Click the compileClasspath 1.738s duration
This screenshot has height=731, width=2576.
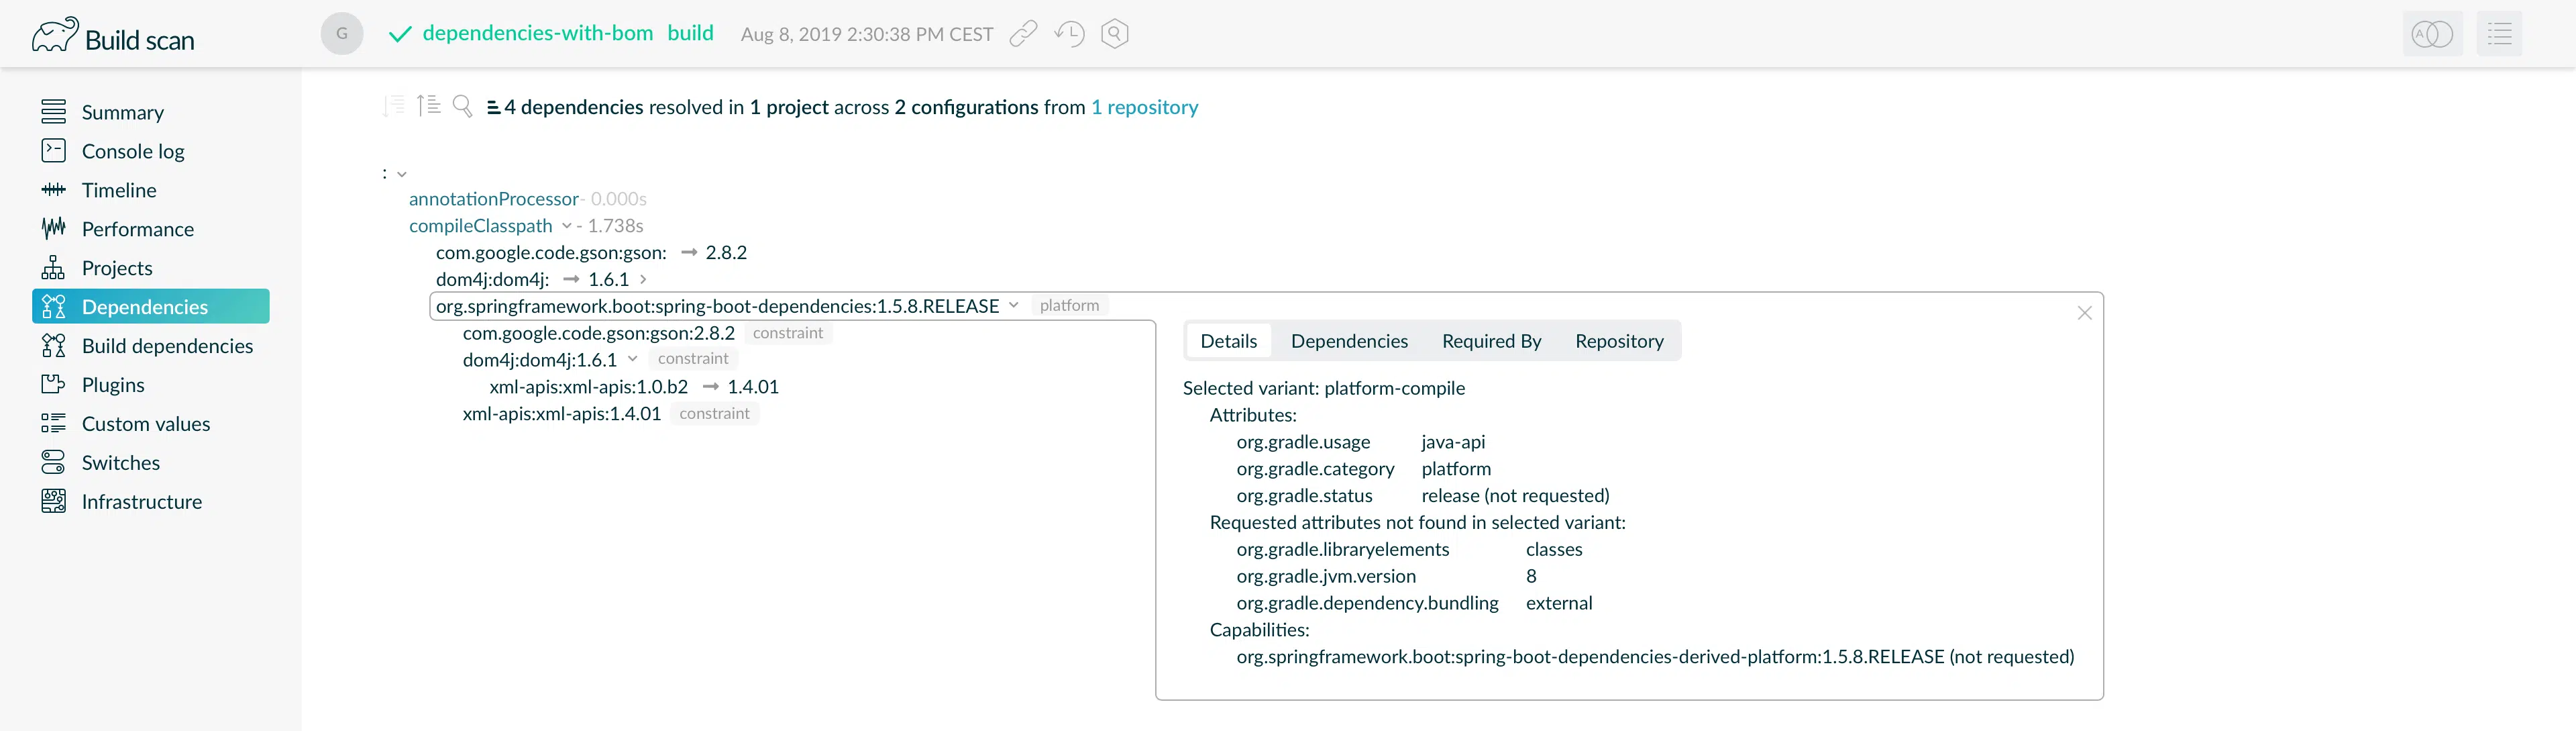[x=615, y=226]
